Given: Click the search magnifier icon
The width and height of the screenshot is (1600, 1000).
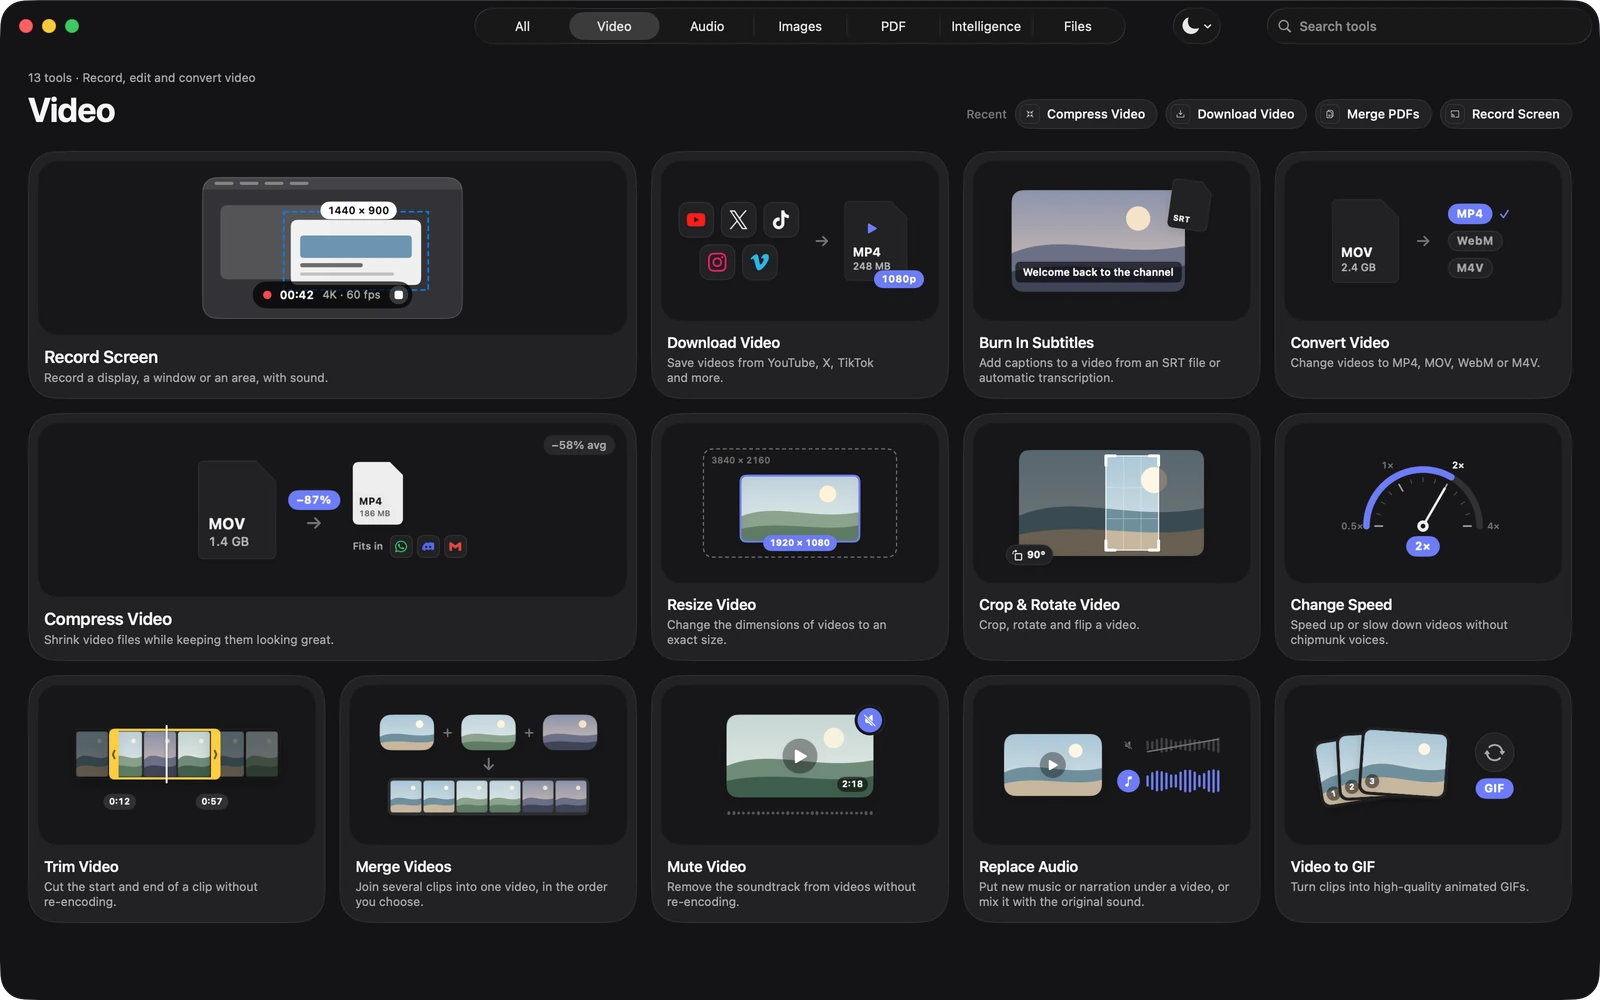Looking at the screenshot, I should pyautogui.click(x=1285, y=26).
